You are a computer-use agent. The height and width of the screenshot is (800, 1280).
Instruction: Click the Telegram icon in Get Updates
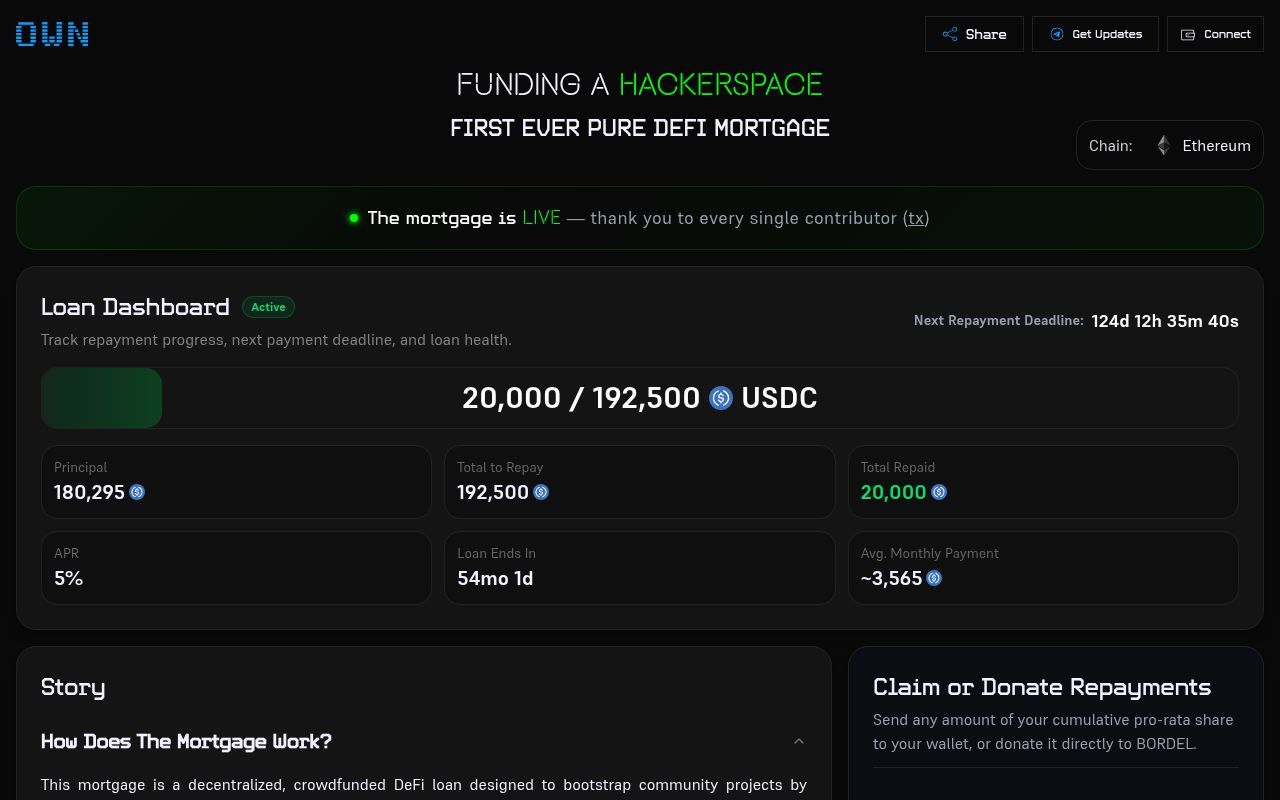pos(1056,34)
